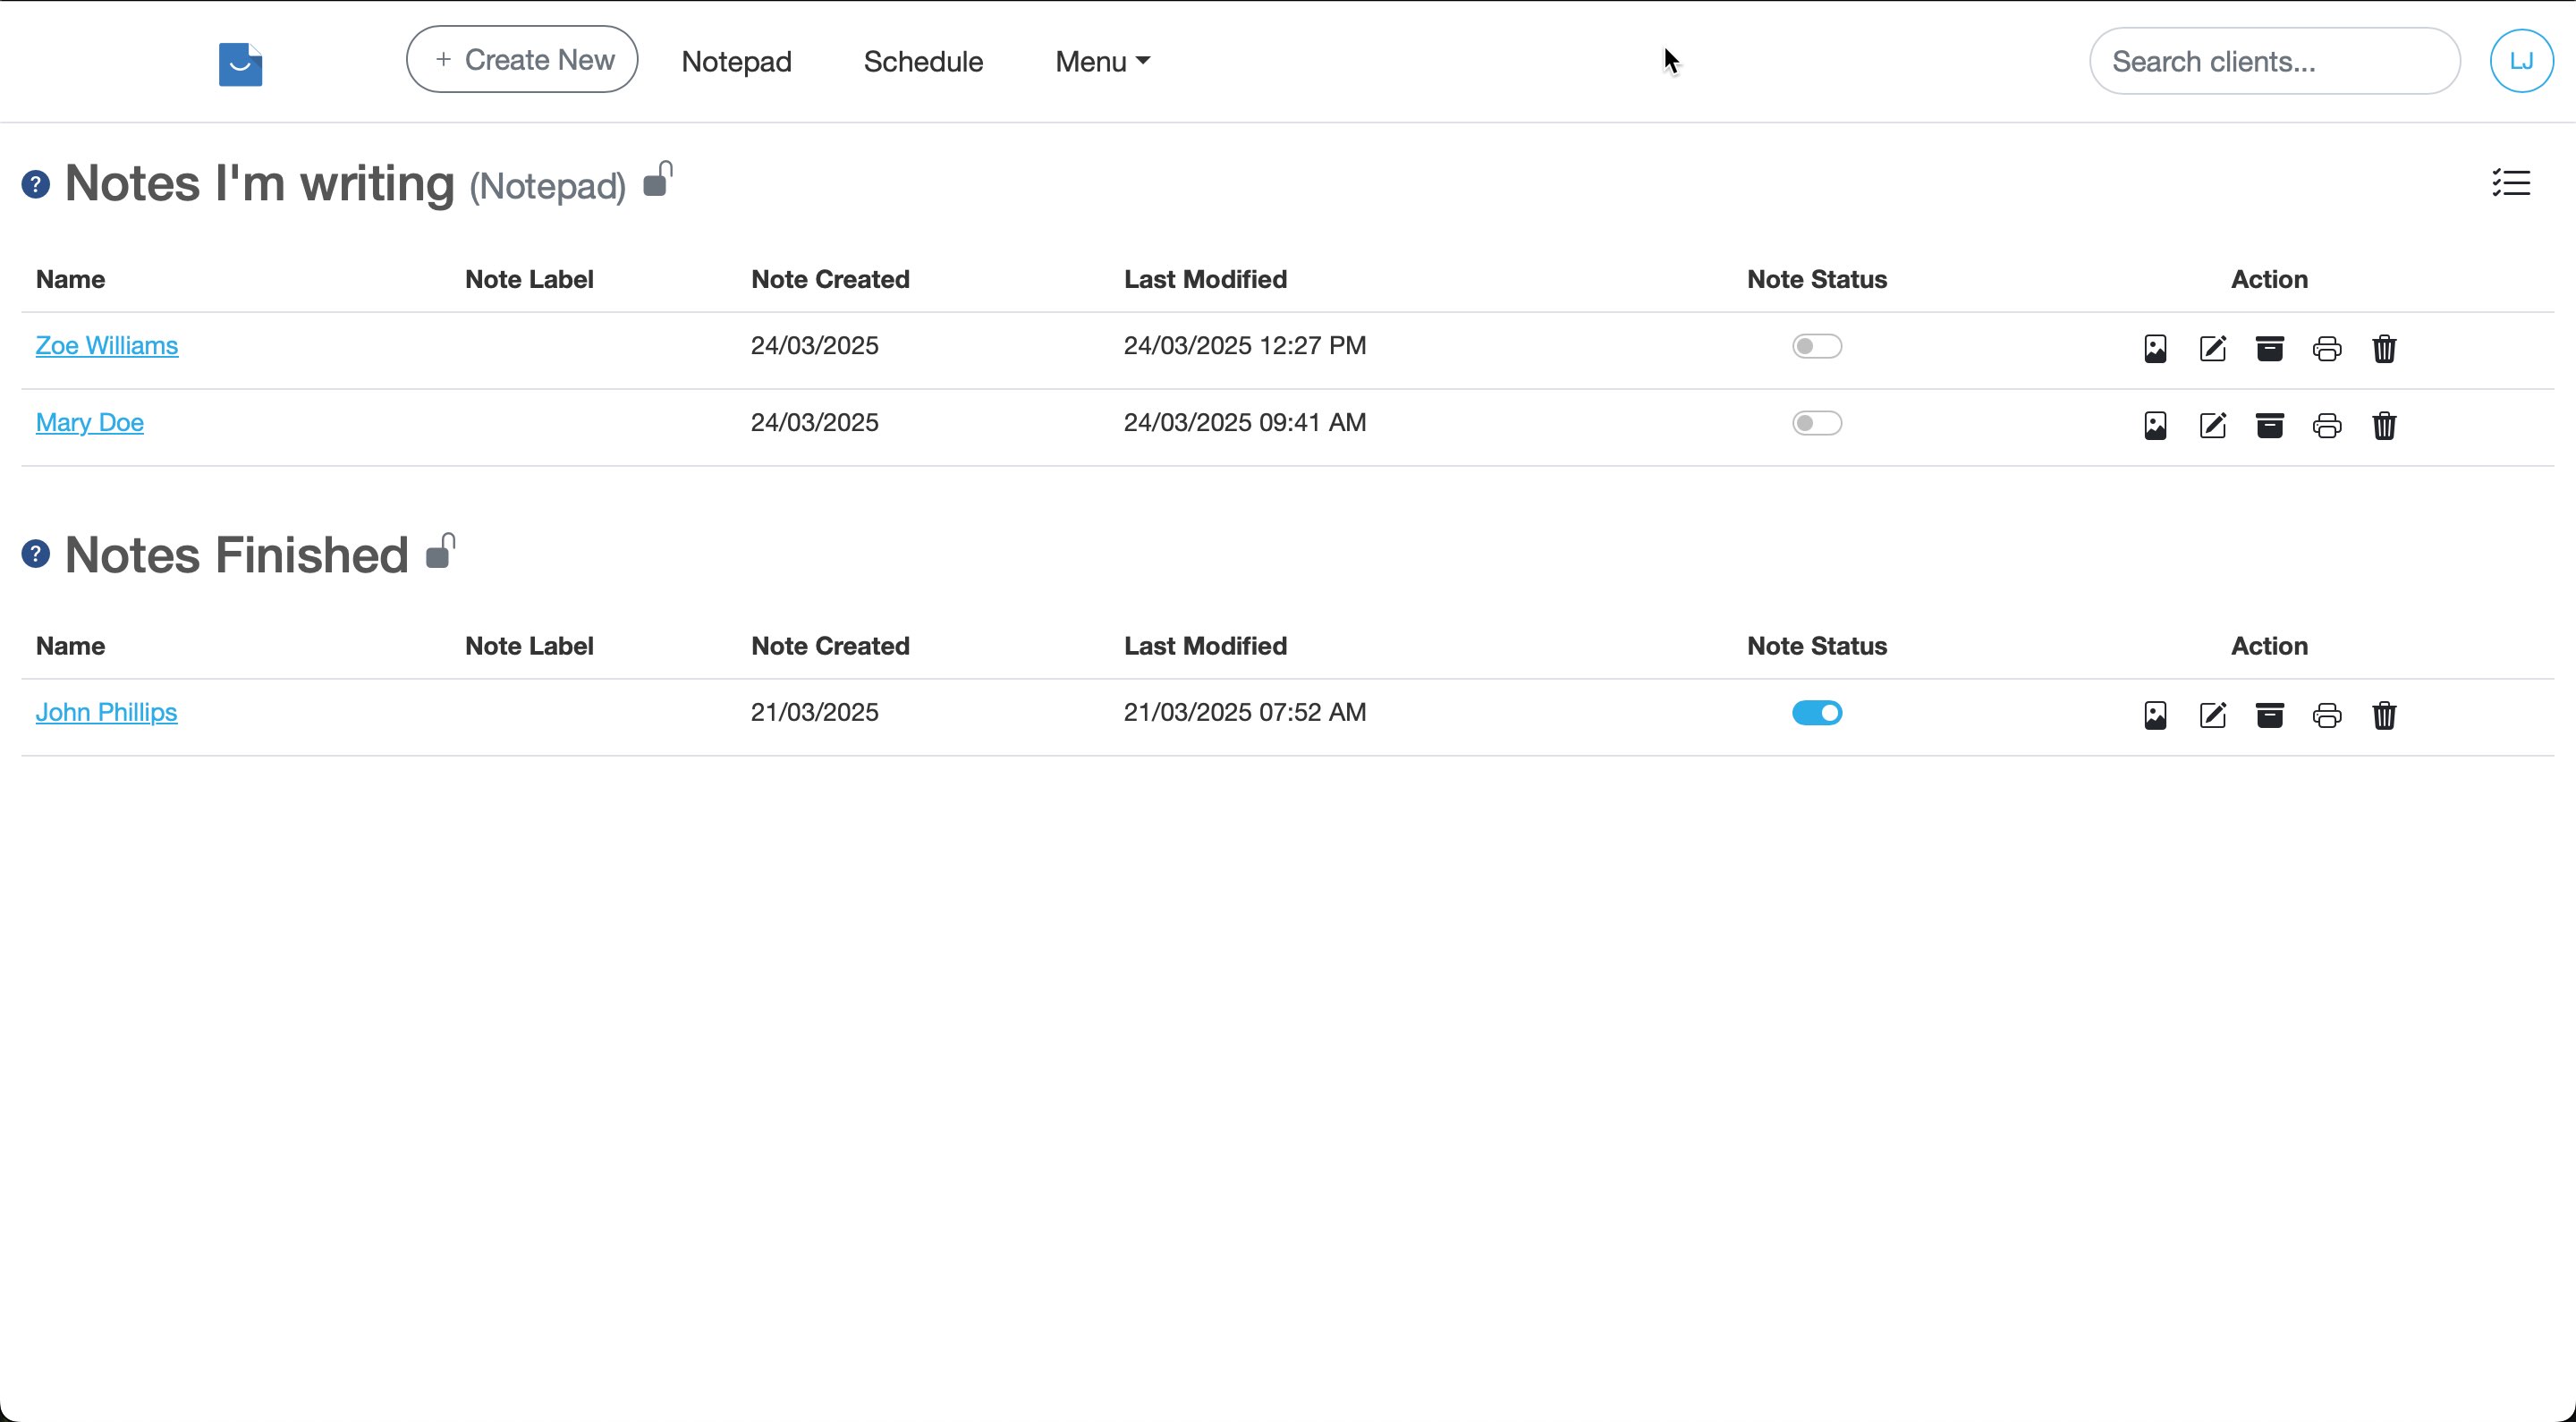Image resolution: width=2576 pixels, height=1422 pixels.
Task: Toggle note status for Zoe Williams
Action: (x=1817, y=346)
